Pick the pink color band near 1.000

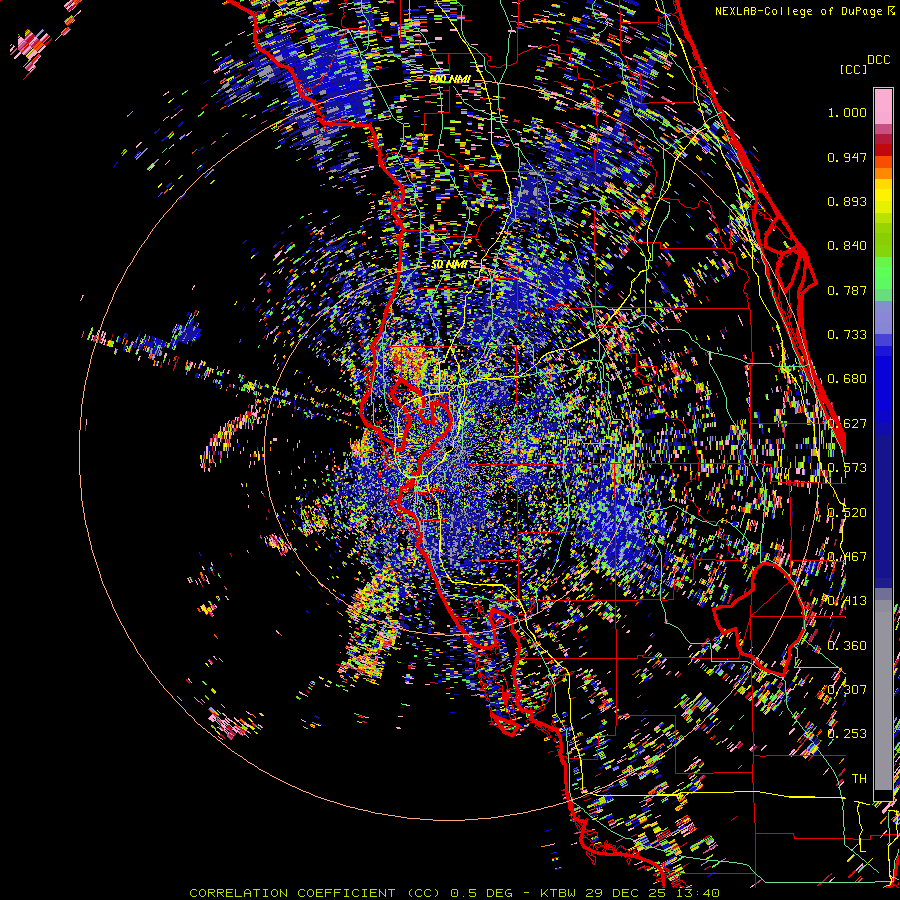883,107
